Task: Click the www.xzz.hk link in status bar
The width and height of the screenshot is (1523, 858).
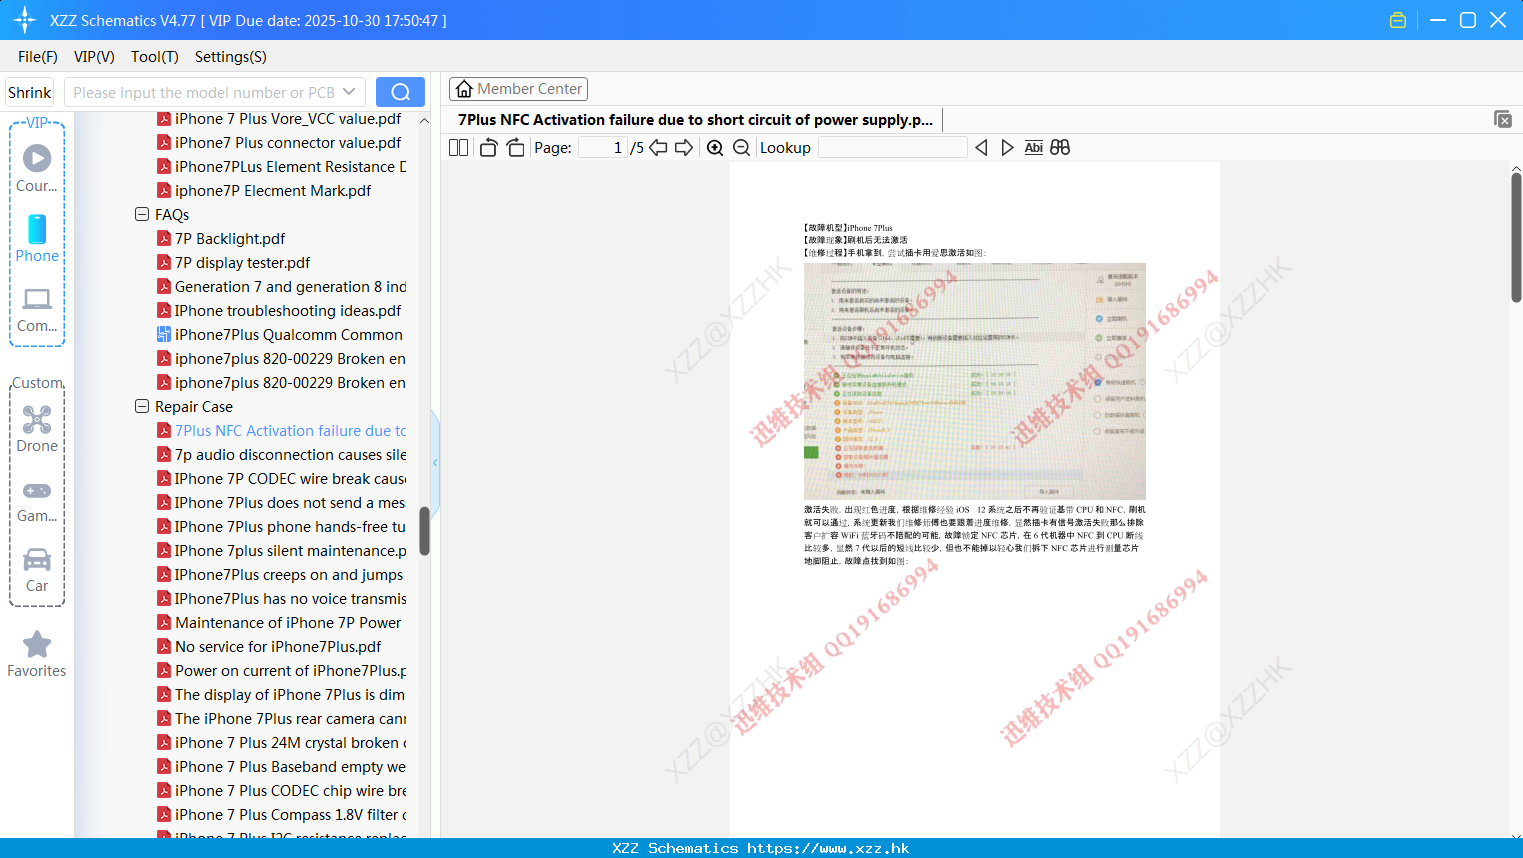Action: (828, 848)
